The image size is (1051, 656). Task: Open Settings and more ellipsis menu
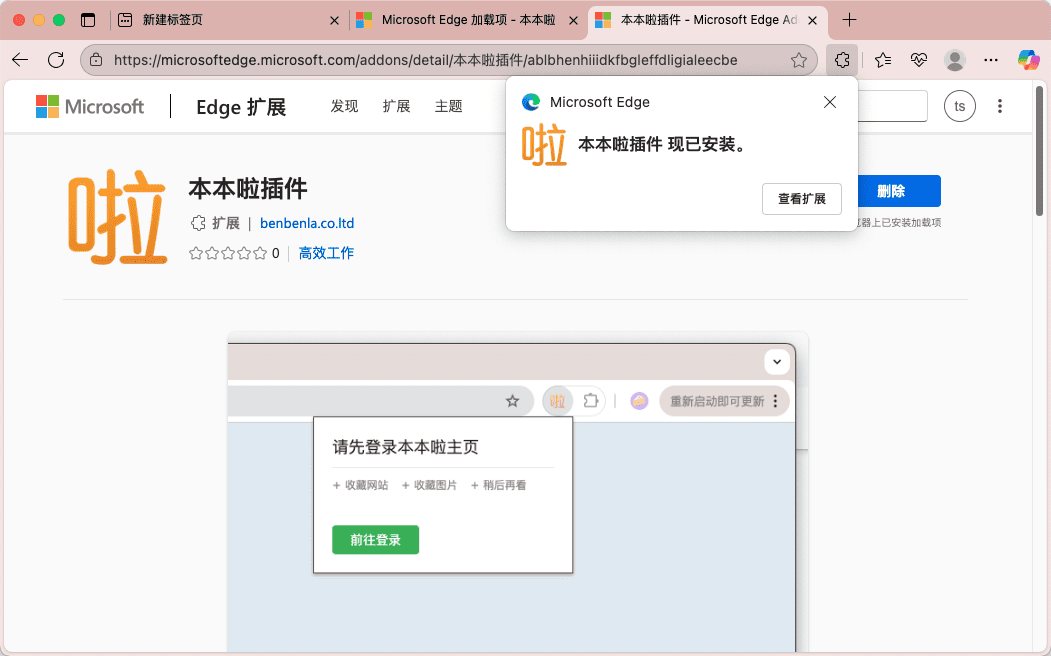(x=991, y=60)
